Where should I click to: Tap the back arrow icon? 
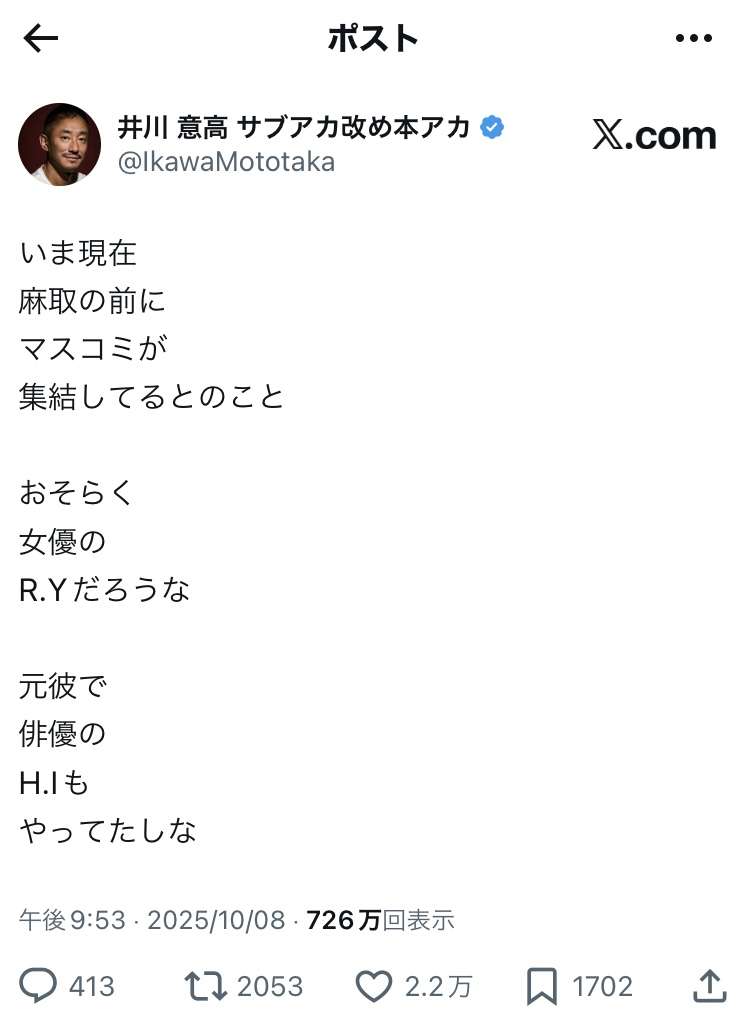41,38
